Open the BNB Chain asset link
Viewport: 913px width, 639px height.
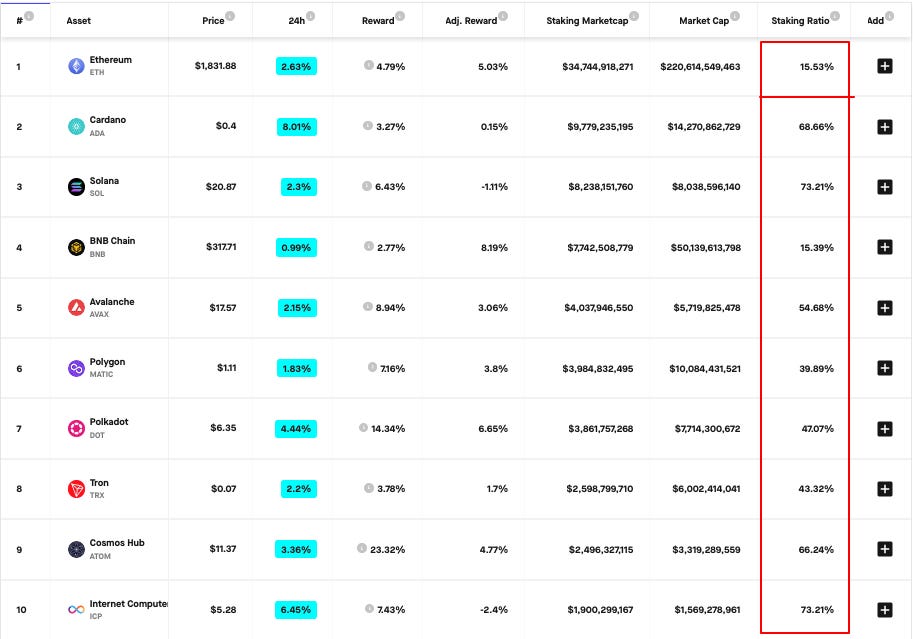pyautogui.click(x=112, y=241)
